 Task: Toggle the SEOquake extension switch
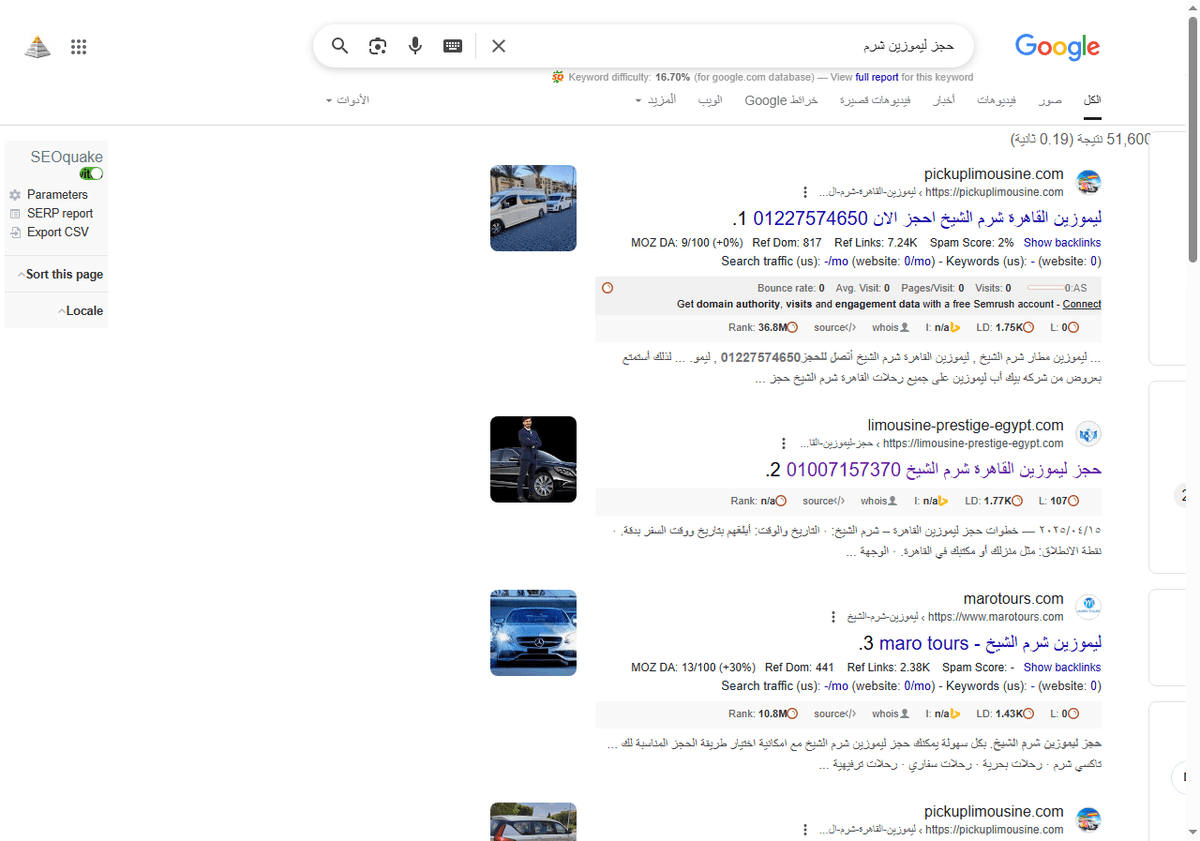pyautogui.click(x=91, y=173)
